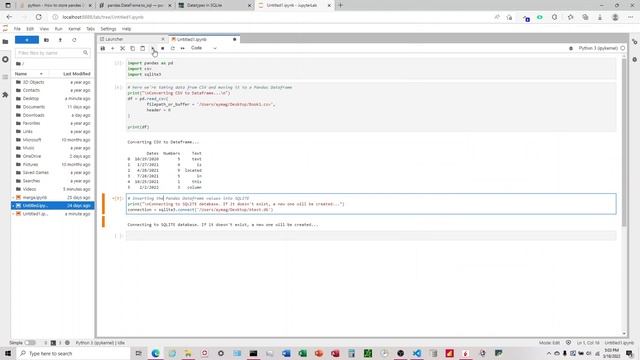This screenshot has width=640, height=360.
Task: Run the selected cell with play icon
Action: [153, 48]
